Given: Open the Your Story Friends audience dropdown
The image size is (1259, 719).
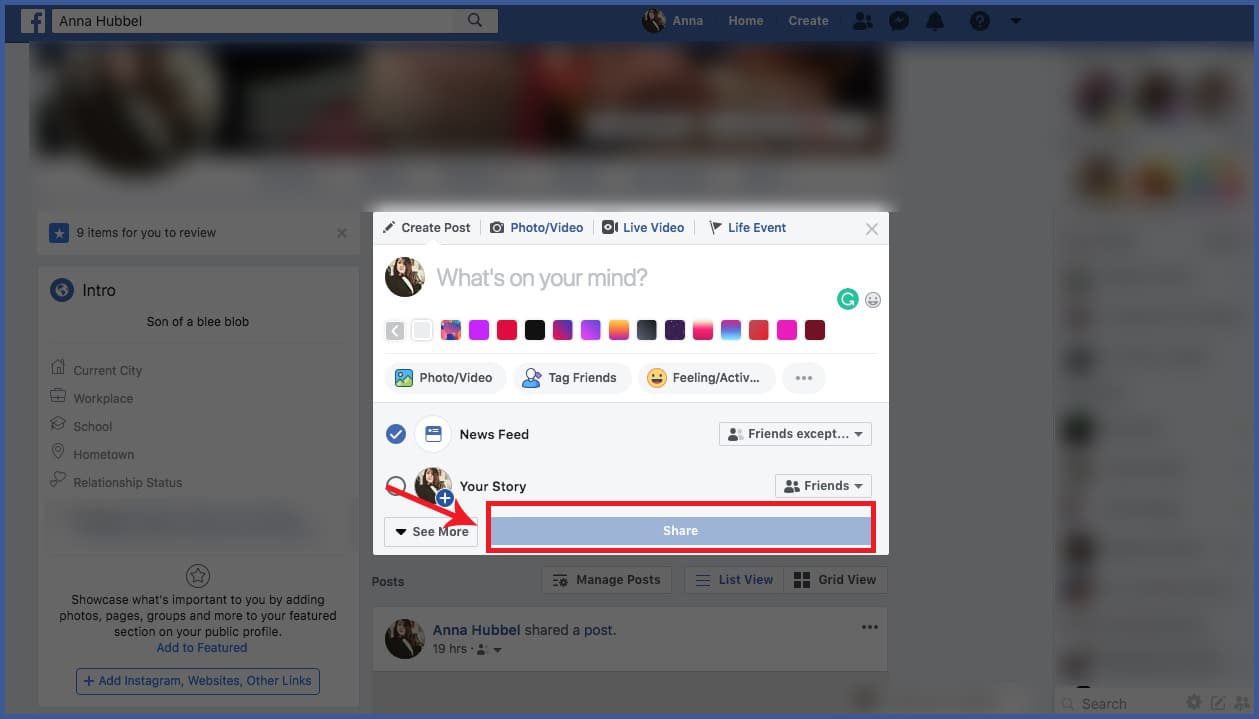Looking at the screenshot, I should click(x=823, y=486).
